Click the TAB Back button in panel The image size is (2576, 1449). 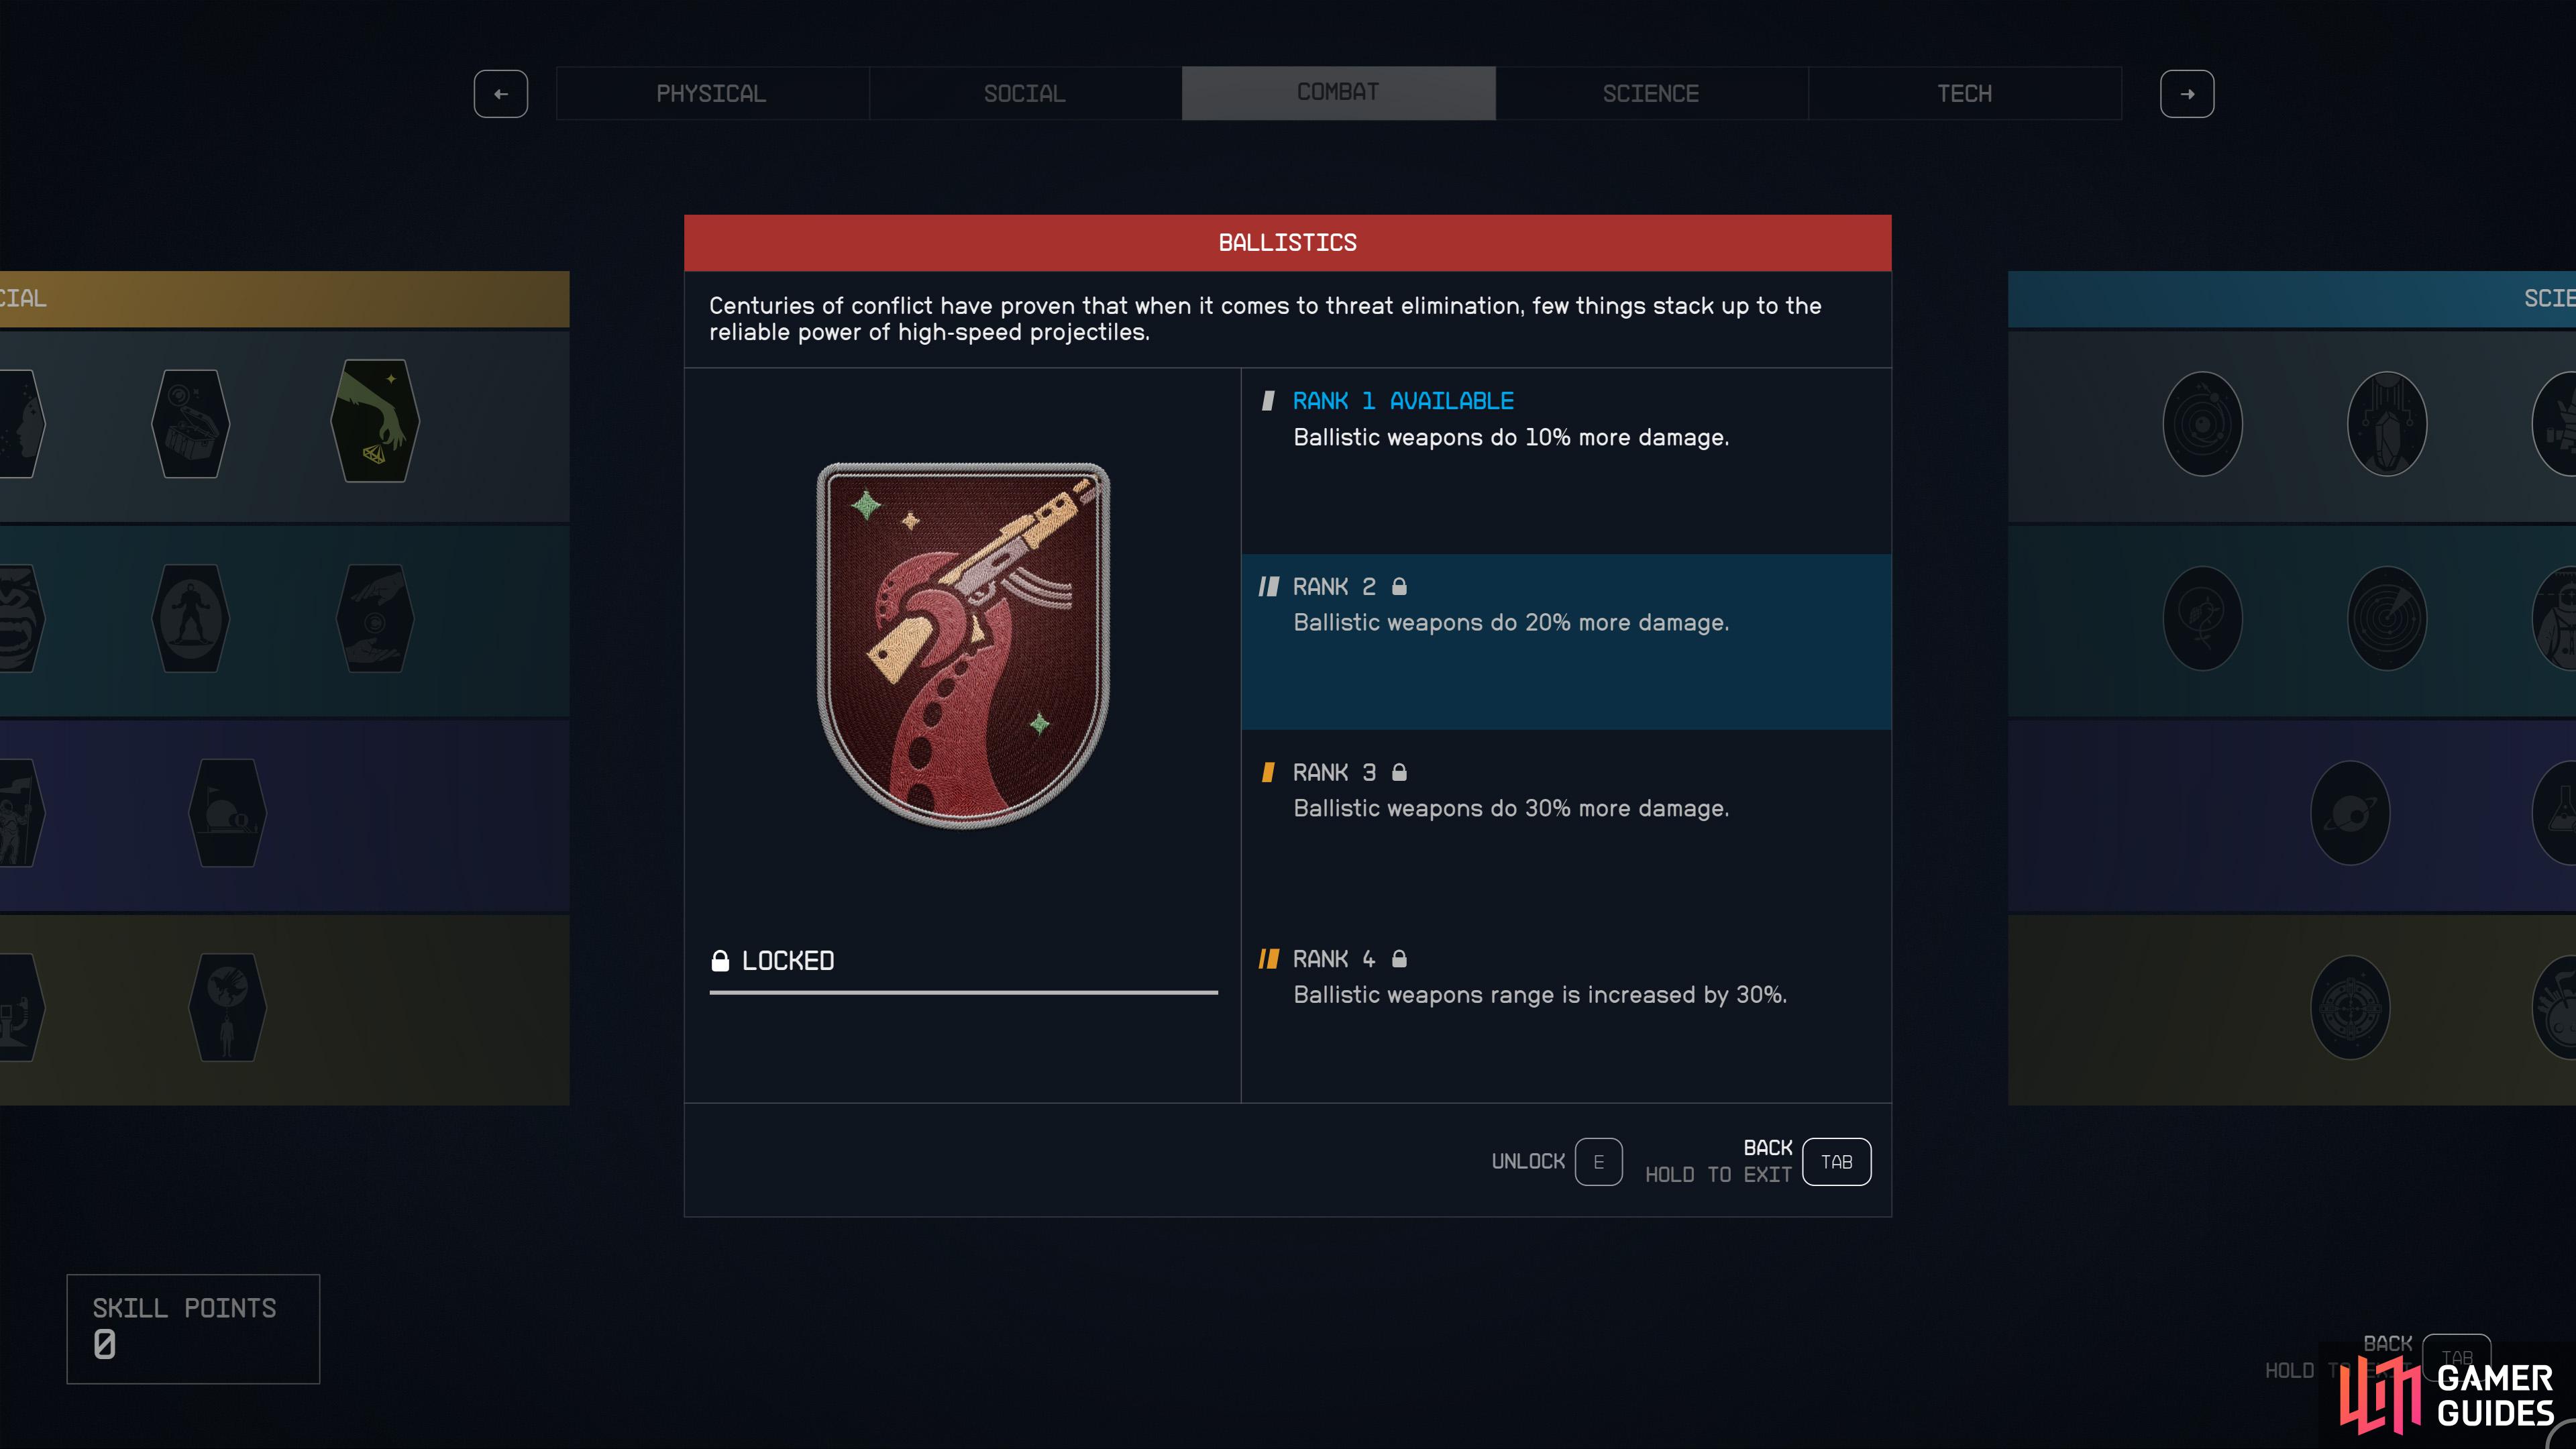1836,1162
